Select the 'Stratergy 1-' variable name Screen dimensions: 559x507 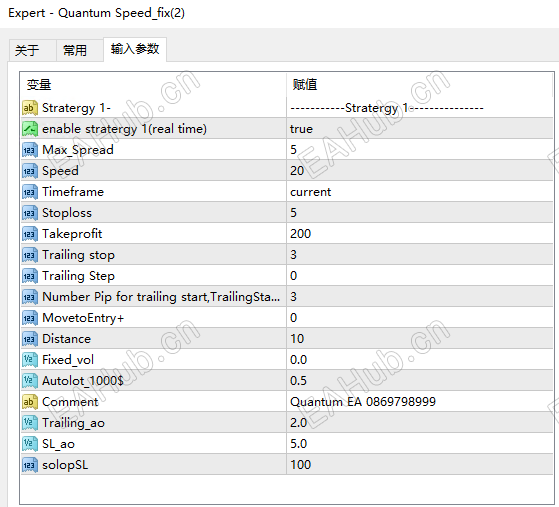coord(76,108)
